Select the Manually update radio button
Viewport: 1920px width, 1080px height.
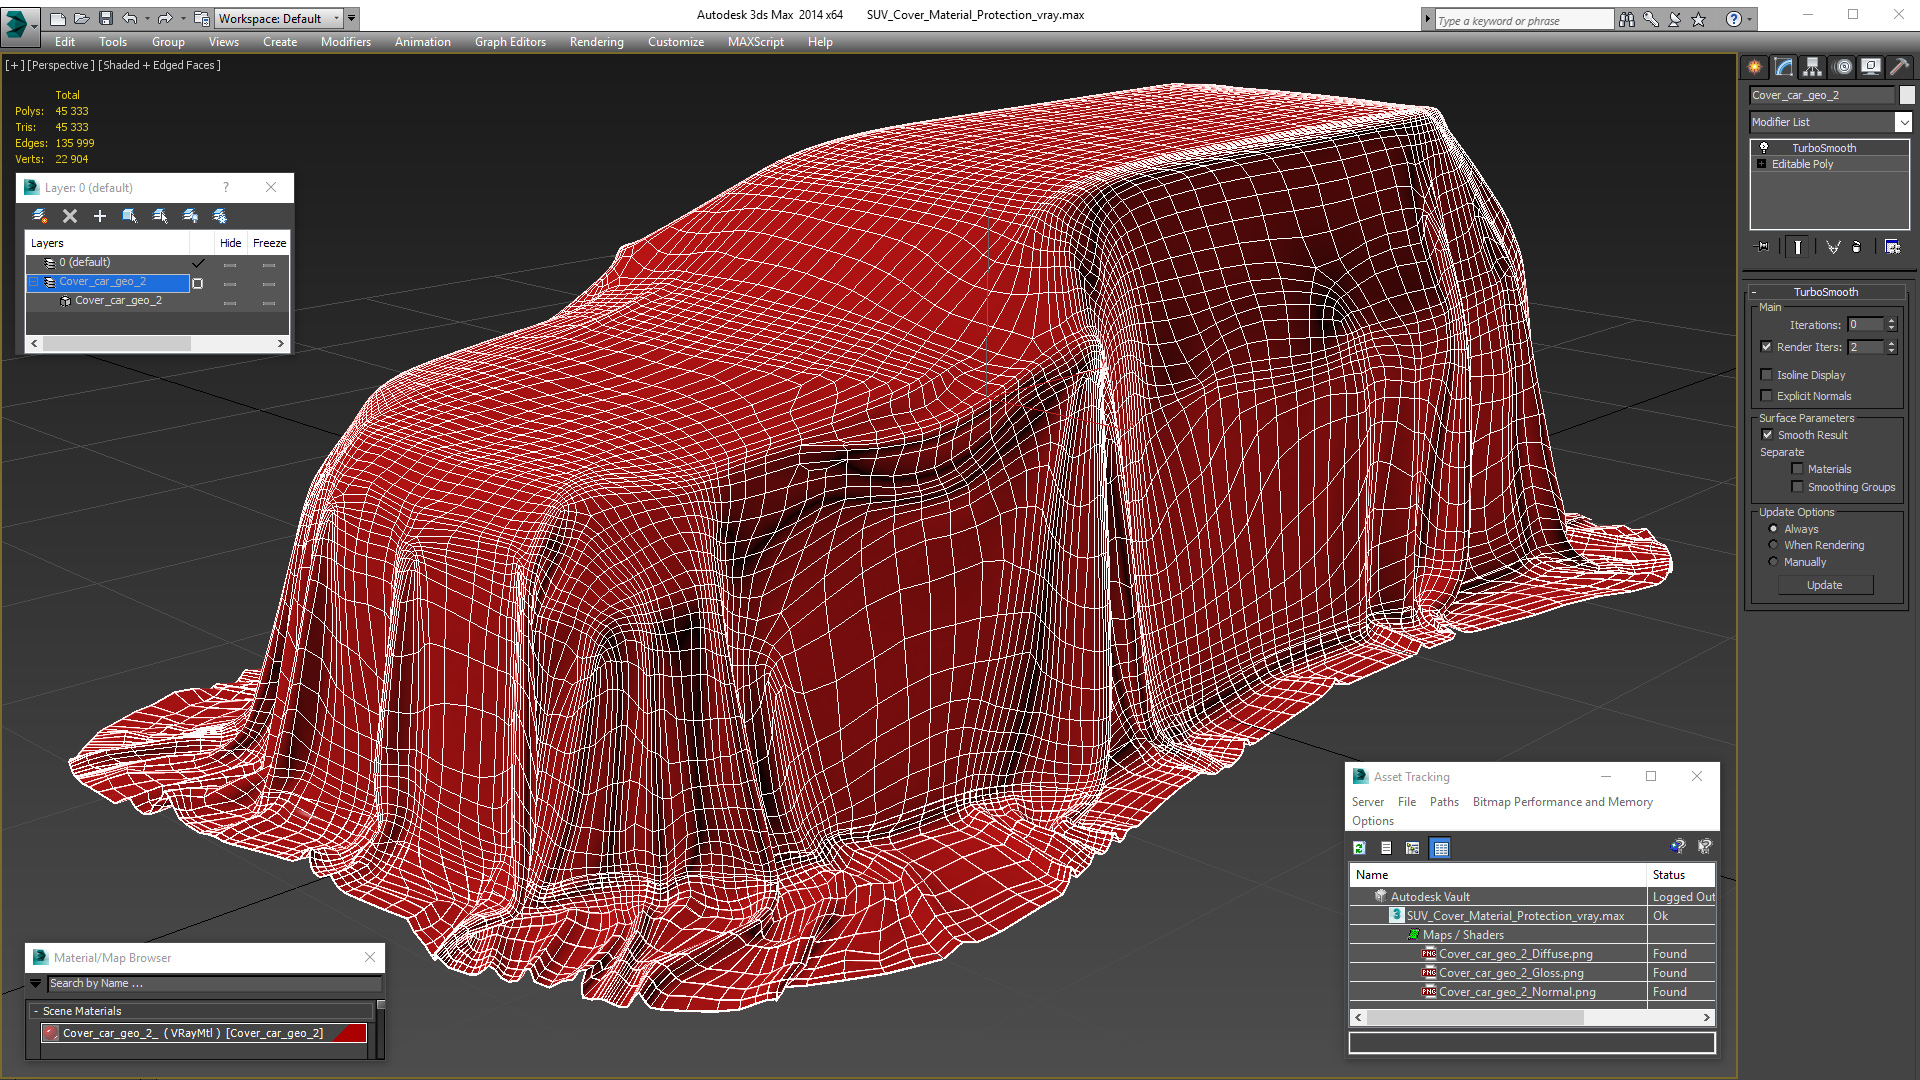click(x=1773, y=562)
